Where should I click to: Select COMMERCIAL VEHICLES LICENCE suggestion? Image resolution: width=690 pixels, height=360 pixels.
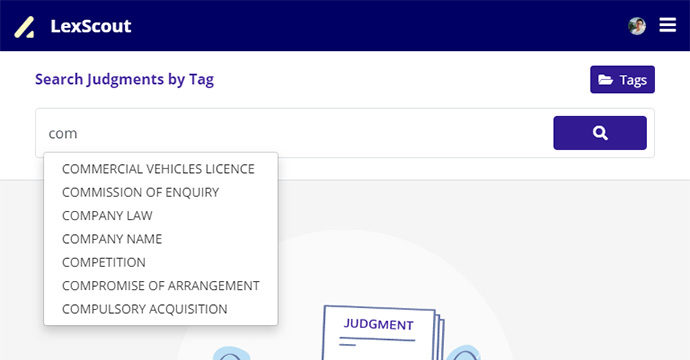161,169
